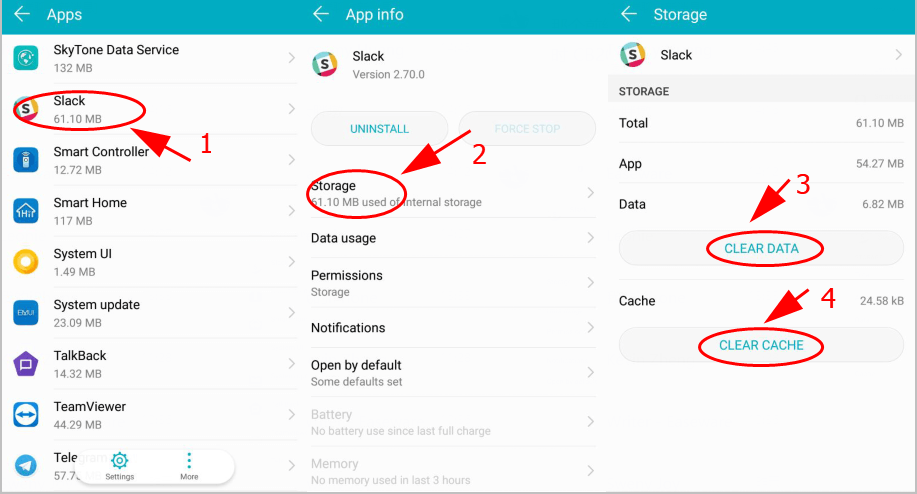917x494 pixels.
Task: Expand the Storage row chevron
Action: coord(591,193)
